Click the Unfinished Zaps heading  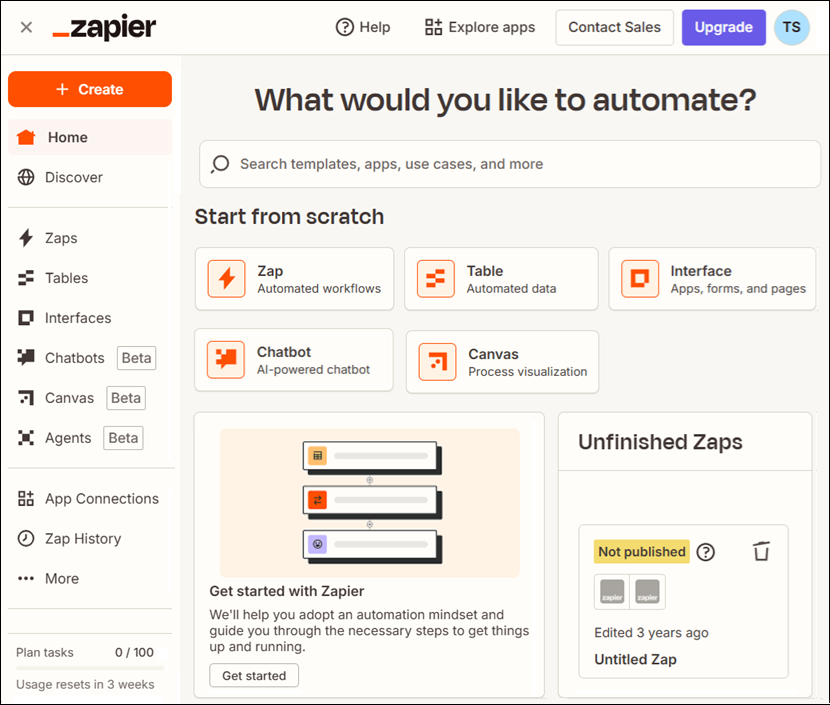point(660,442)
